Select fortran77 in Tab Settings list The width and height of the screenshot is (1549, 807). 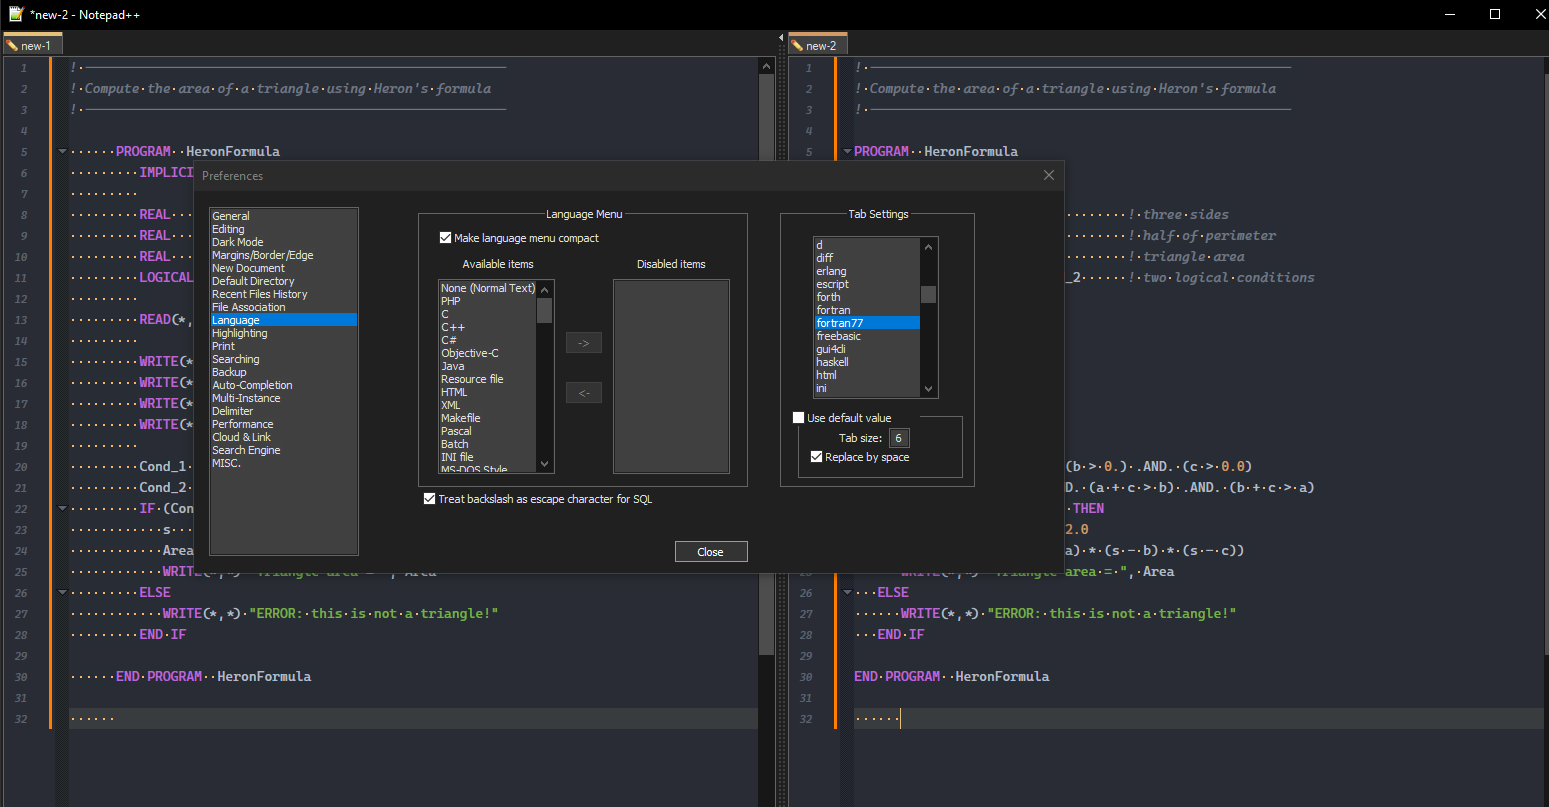pyautogui.click(x=867, y=323)
